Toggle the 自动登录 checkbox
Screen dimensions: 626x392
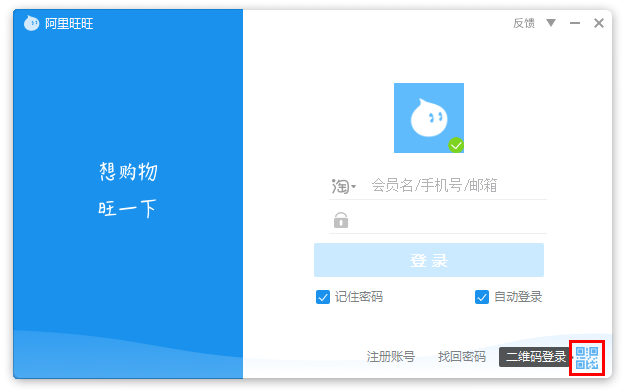pos(482,297)
